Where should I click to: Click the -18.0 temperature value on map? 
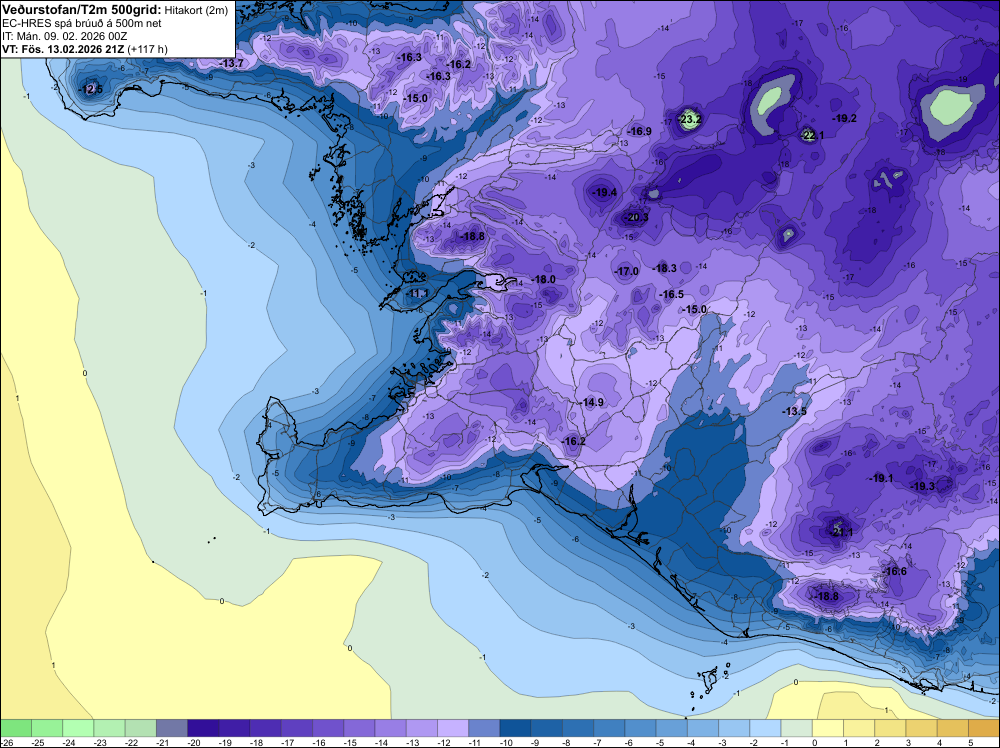[x=543, y=279]
